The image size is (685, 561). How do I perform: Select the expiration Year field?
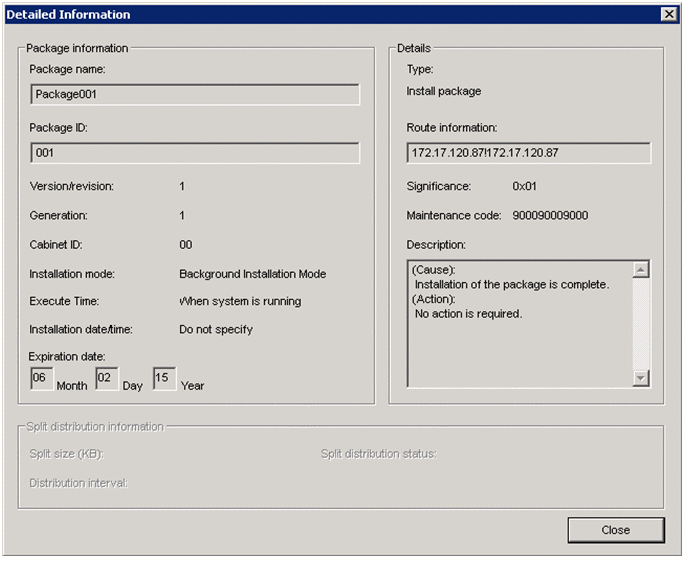tap(164, 379)
